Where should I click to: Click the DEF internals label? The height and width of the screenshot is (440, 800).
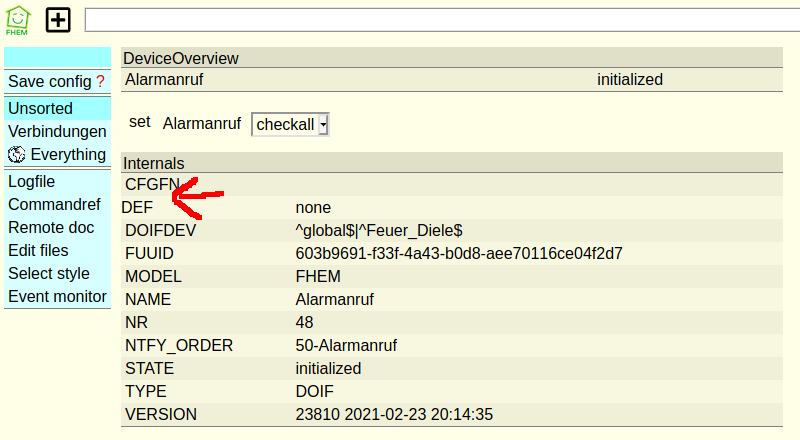pyautogui.click(x=137, y=208)
